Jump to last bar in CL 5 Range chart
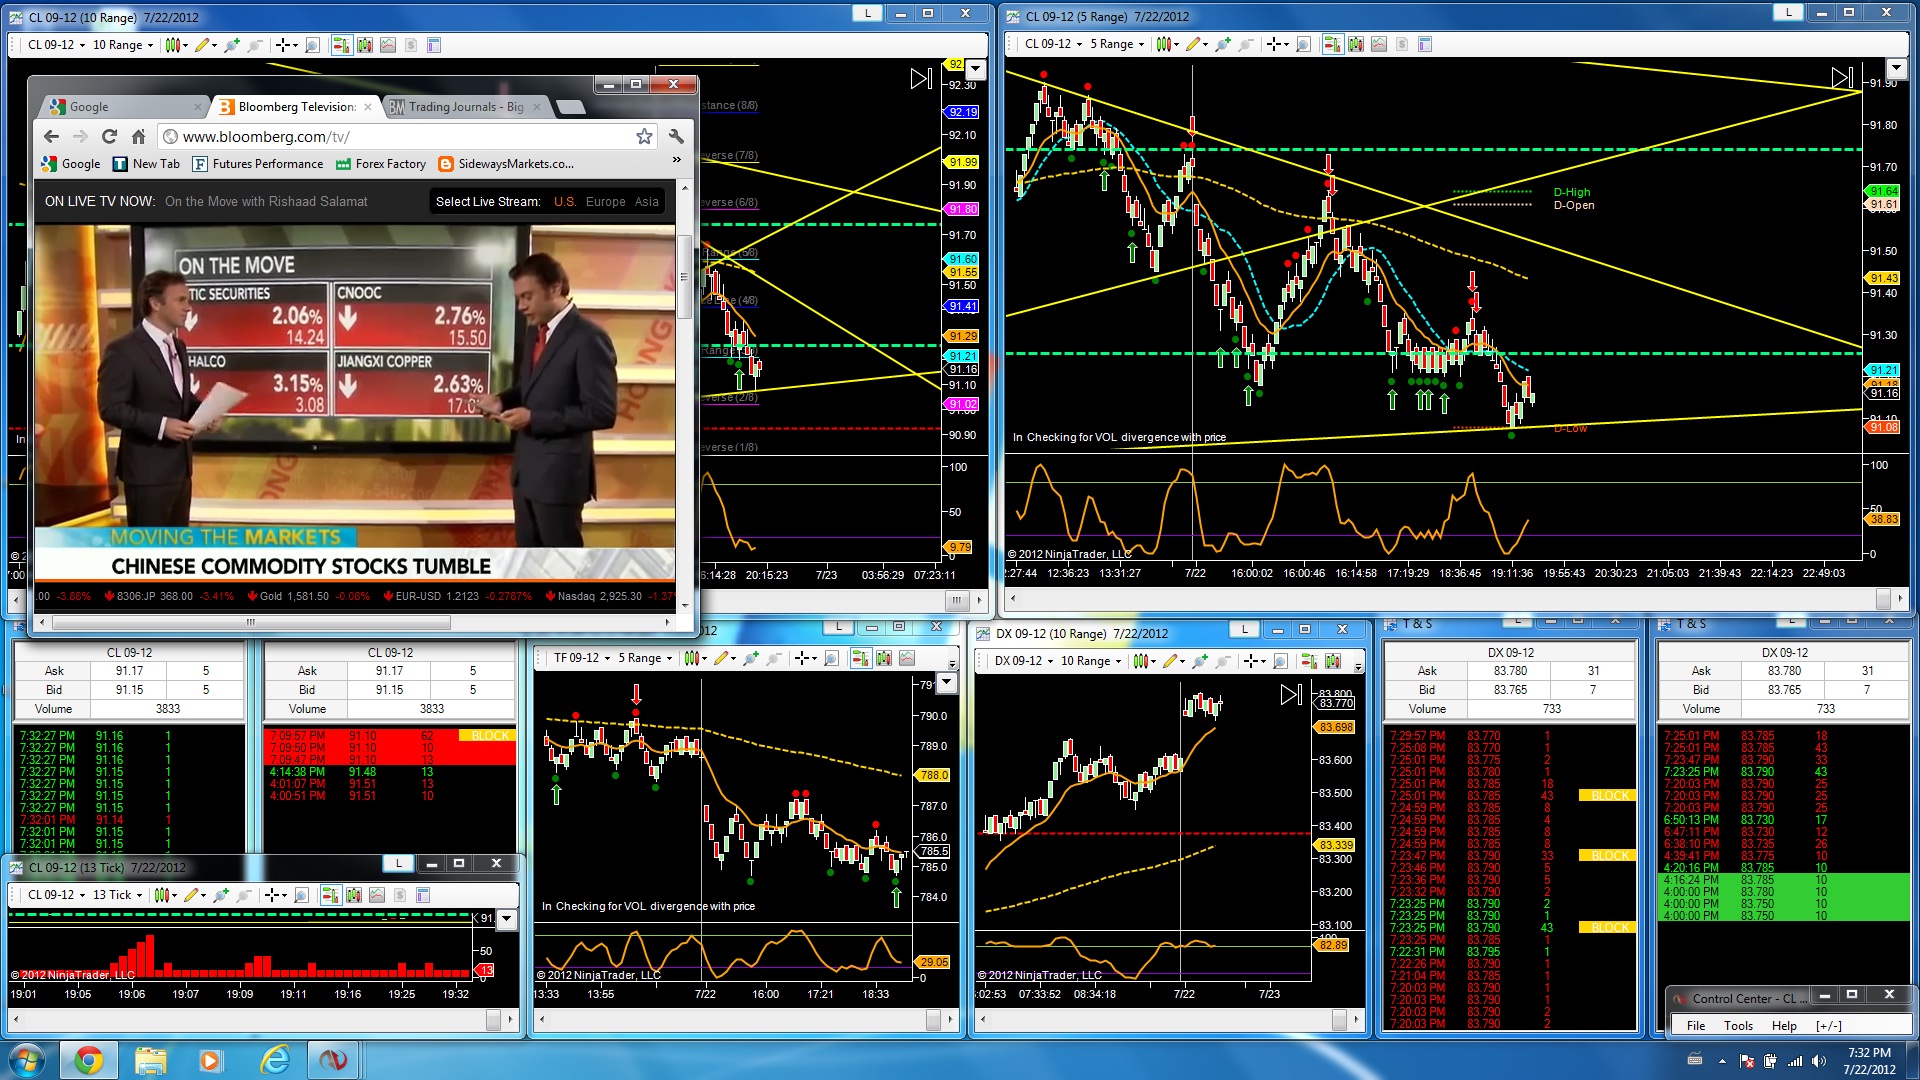 click(x=1842, y=77)
